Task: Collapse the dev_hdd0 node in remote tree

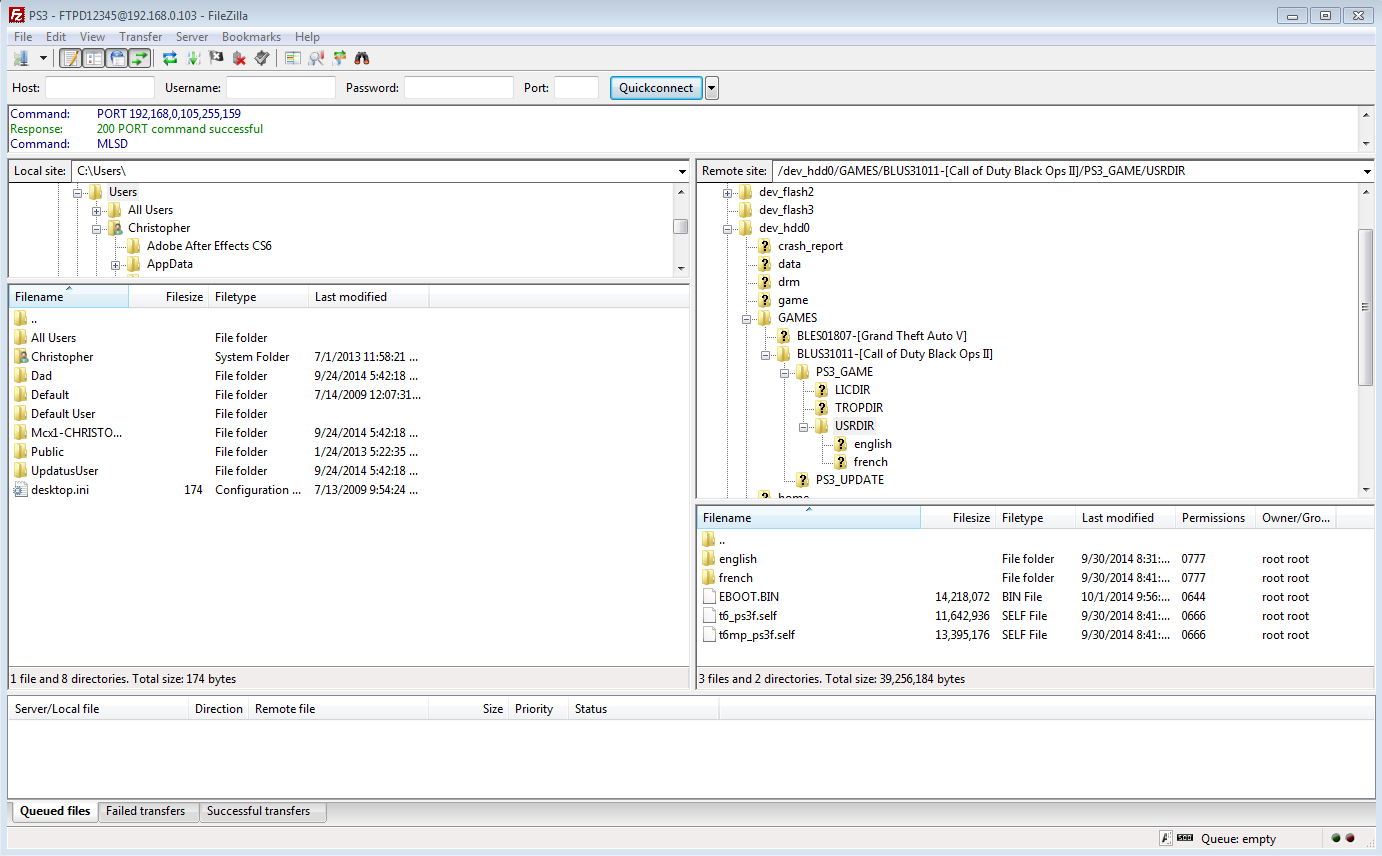Action: click(727, 228)
